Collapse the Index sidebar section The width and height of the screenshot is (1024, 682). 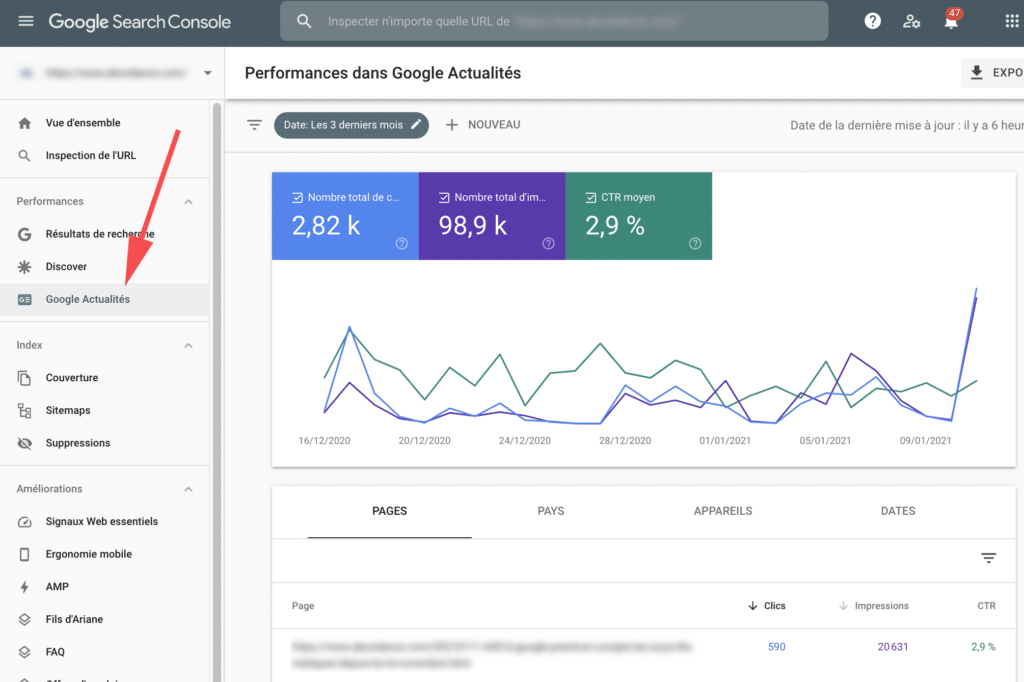coord(188,346)
